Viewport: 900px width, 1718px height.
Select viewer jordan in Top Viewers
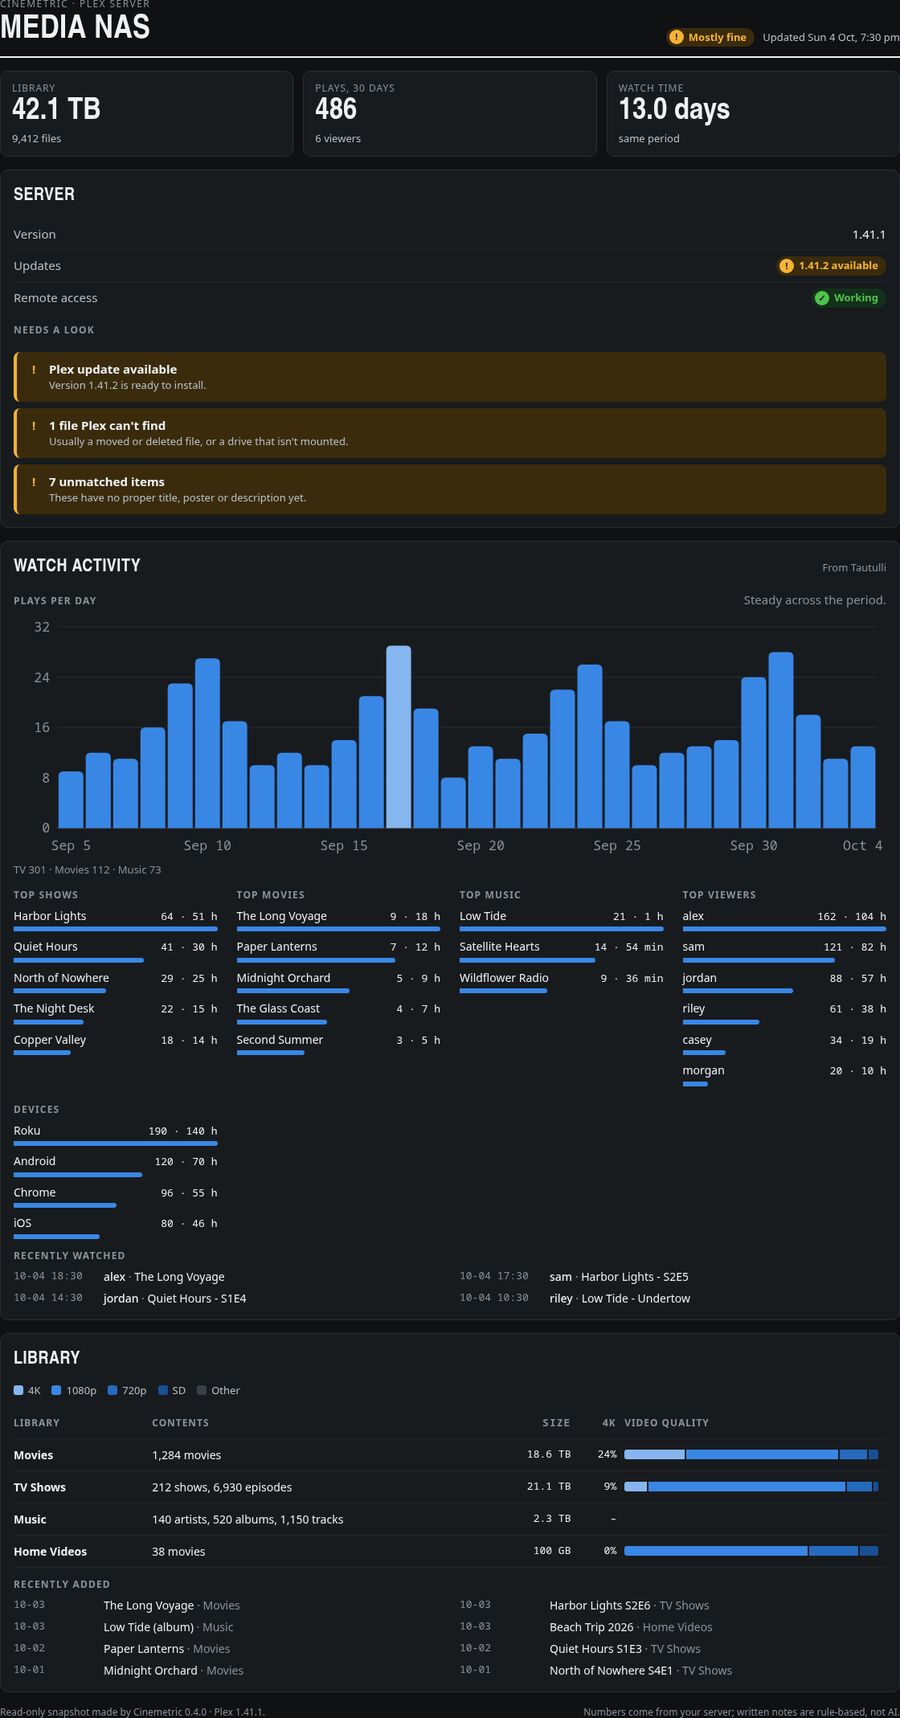(700, 978)
